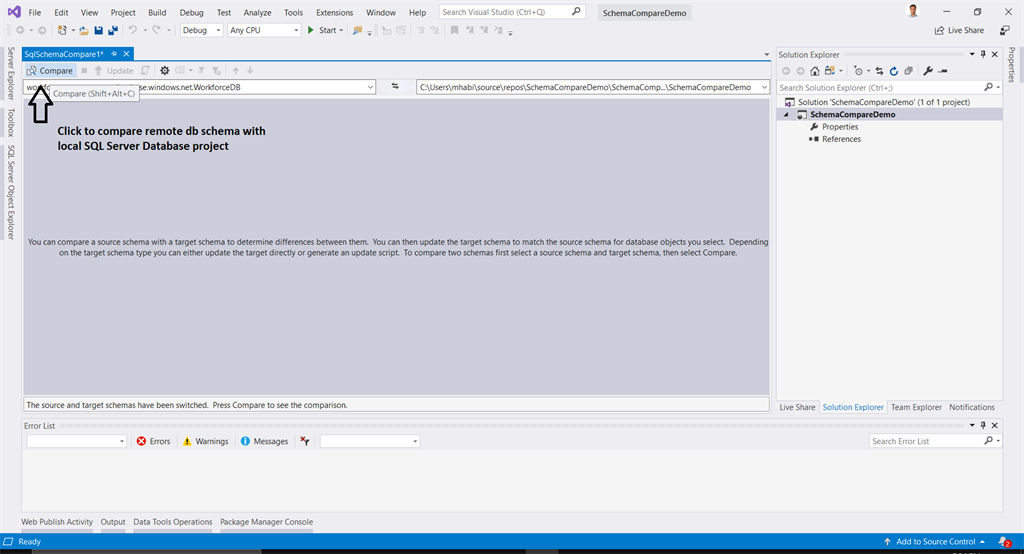Click Sync with Active Document icon
1024x554 pixels.
[880, 71]
